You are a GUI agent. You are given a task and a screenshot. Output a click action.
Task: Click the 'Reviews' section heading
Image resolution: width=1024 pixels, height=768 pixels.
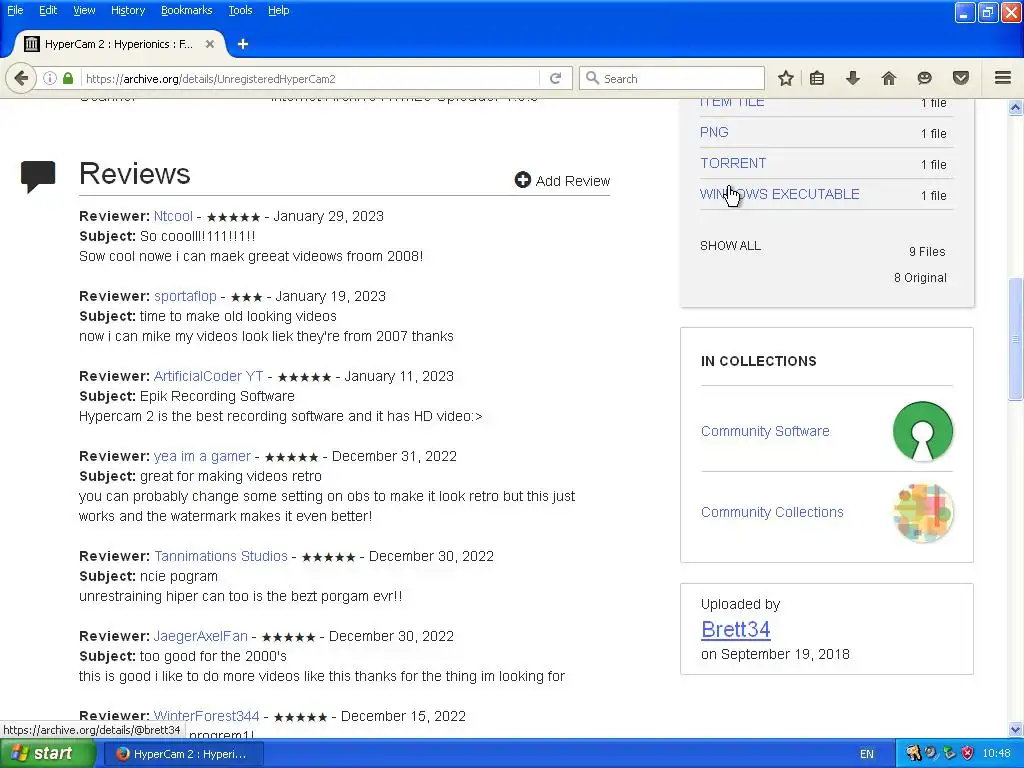pyautogui.click(x=135, y=174)
